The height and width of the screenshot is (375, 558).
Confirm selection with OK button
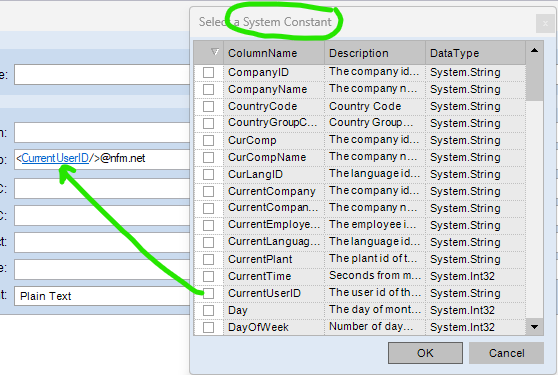[x=425, y=353]
